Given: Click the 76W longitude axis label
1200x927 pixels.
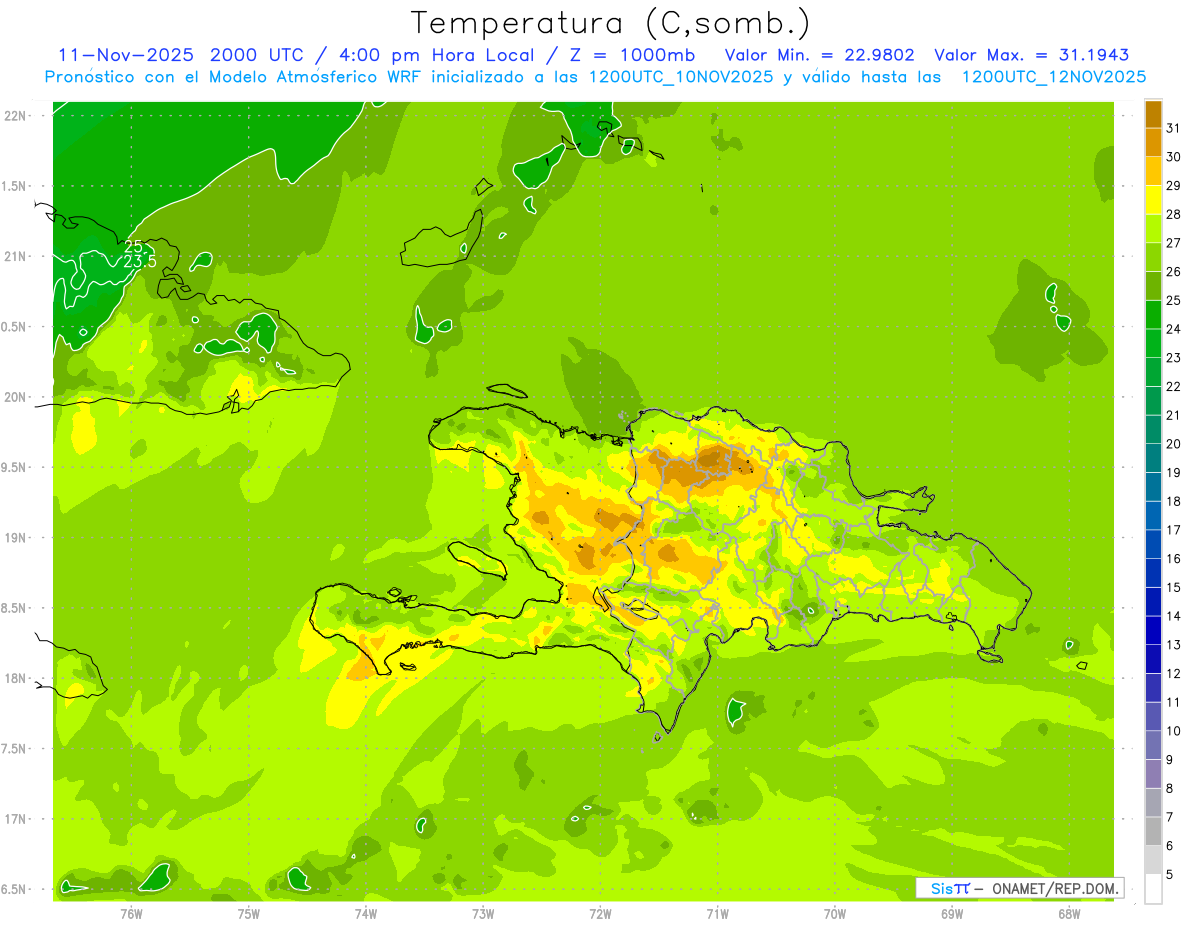Looking at the screenshot, I should [131, 914].
